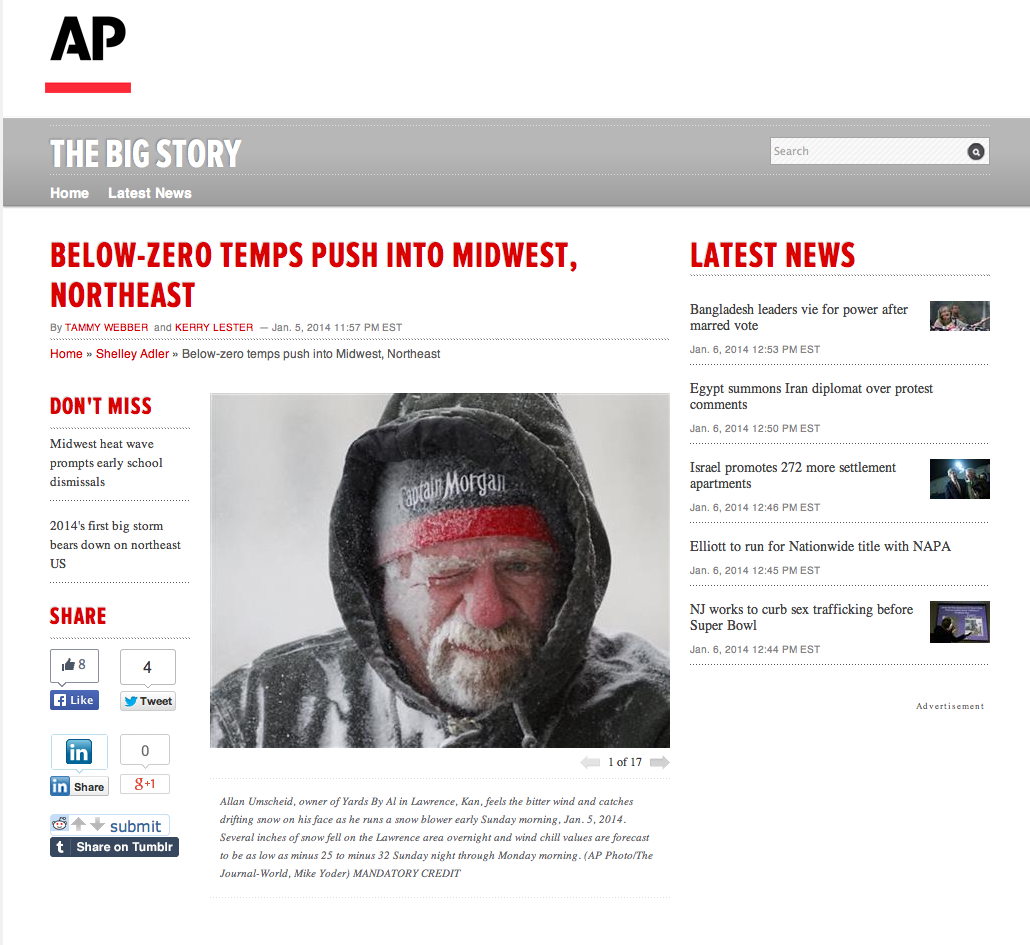Viewport: 1030px width, 945px height.
Task: Open Bangladesh leaders story thumbnail
Action: [960, 316]
